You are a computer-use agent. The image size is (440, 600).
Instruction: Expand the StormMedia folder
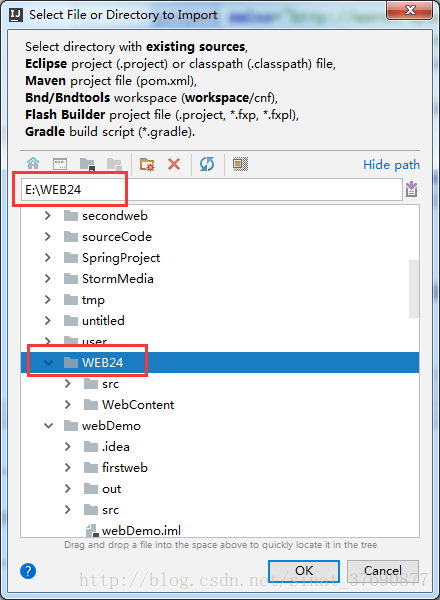(48, 279)
